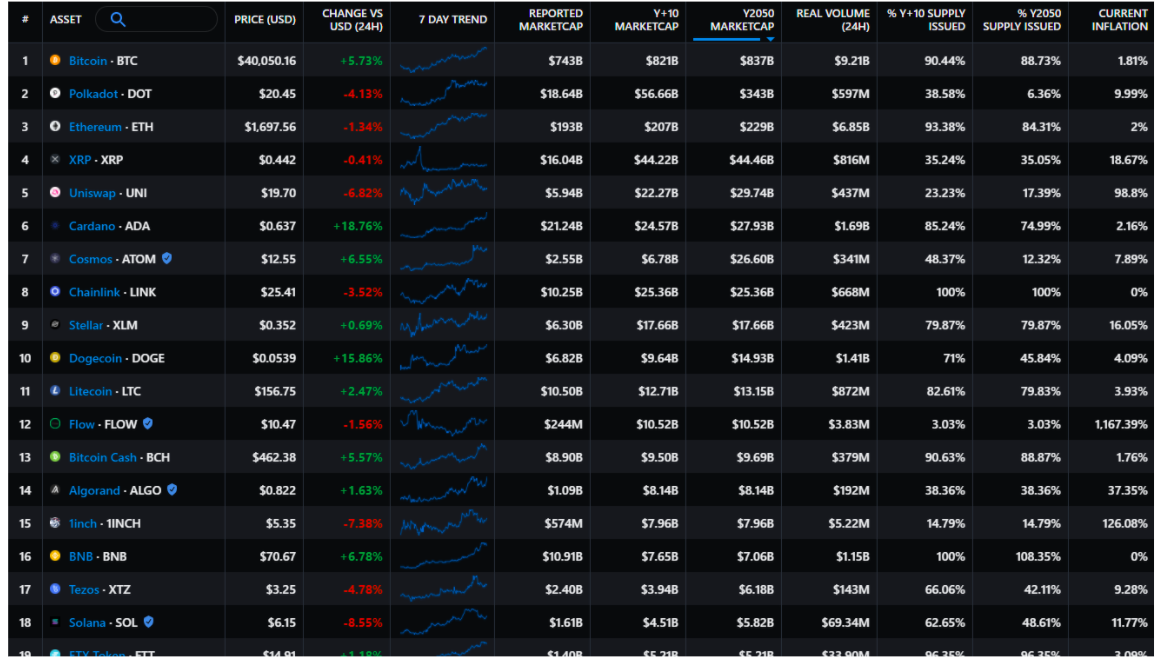Click the Uniswap coin logo icon
The width and height of the screenshot is (1164, 667).
pos(55,193)
